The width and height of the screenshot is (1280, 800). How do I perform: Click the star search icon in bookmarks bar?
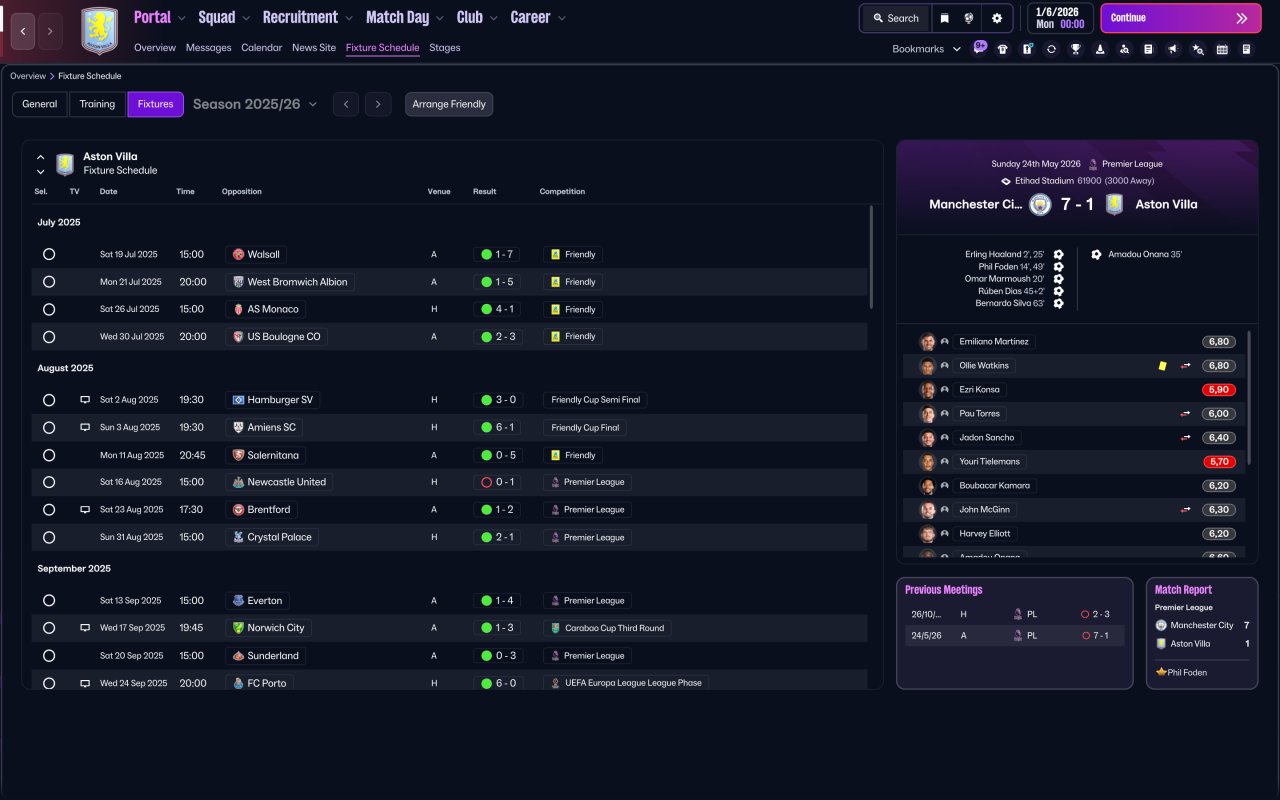coord(1198,49)
